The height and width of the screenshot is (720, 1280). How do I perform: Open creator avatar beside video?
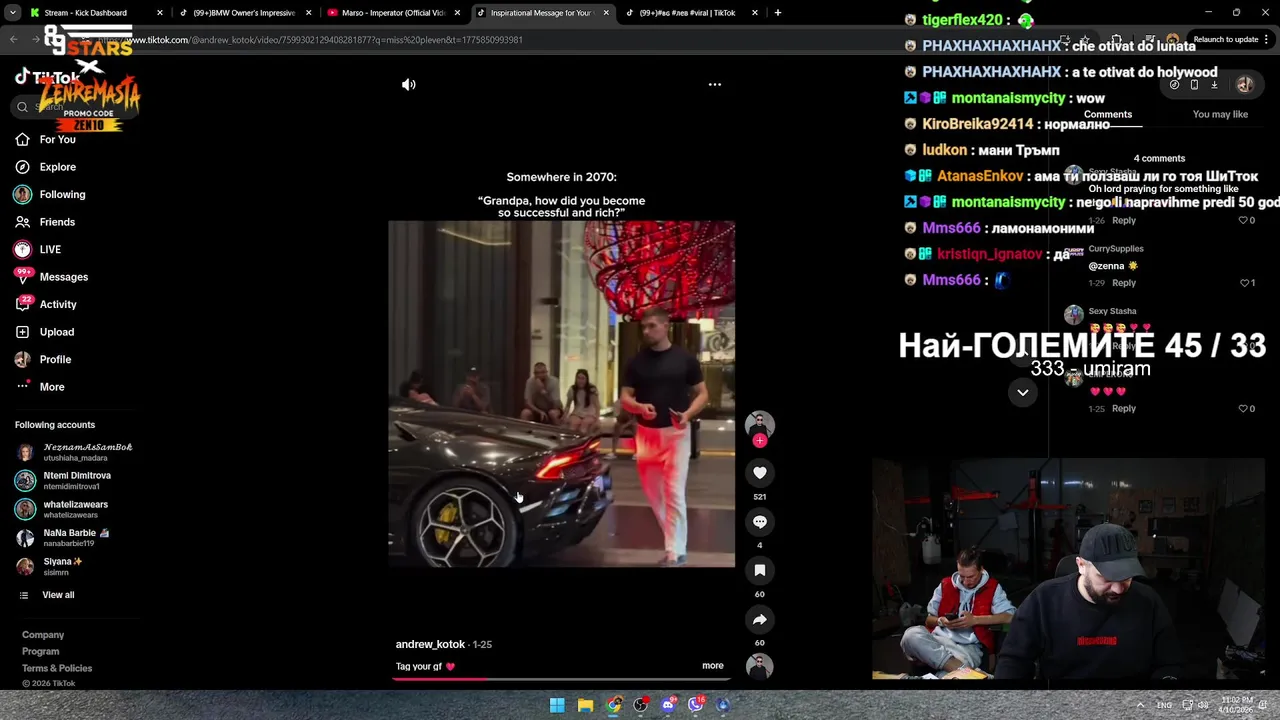760,424
